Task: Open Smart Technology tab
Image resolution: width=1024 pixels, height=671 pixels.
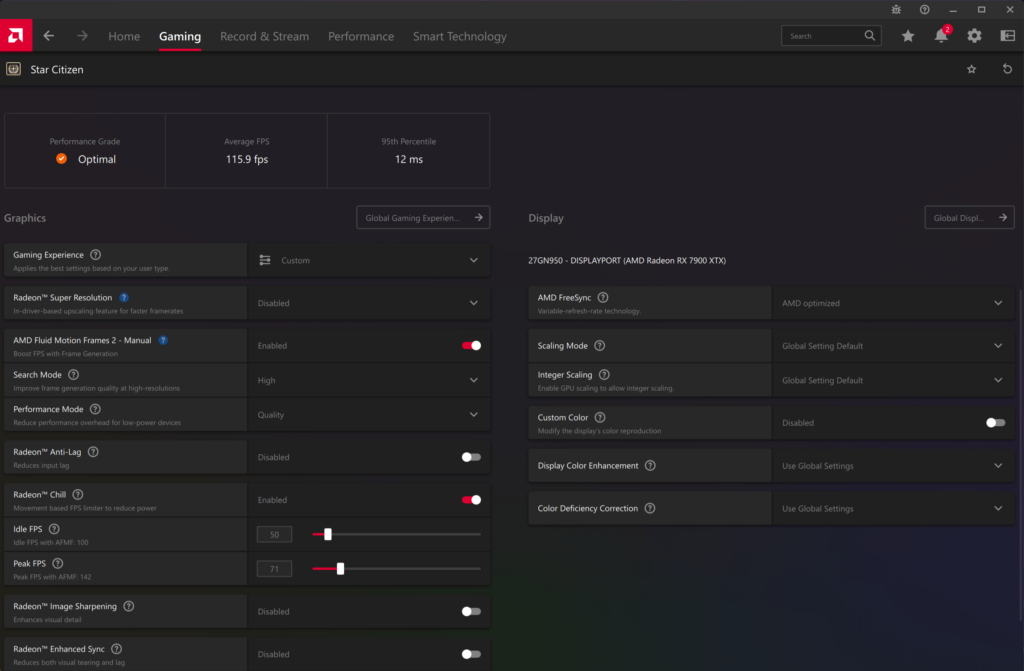Action: click(x=460, y=37)
